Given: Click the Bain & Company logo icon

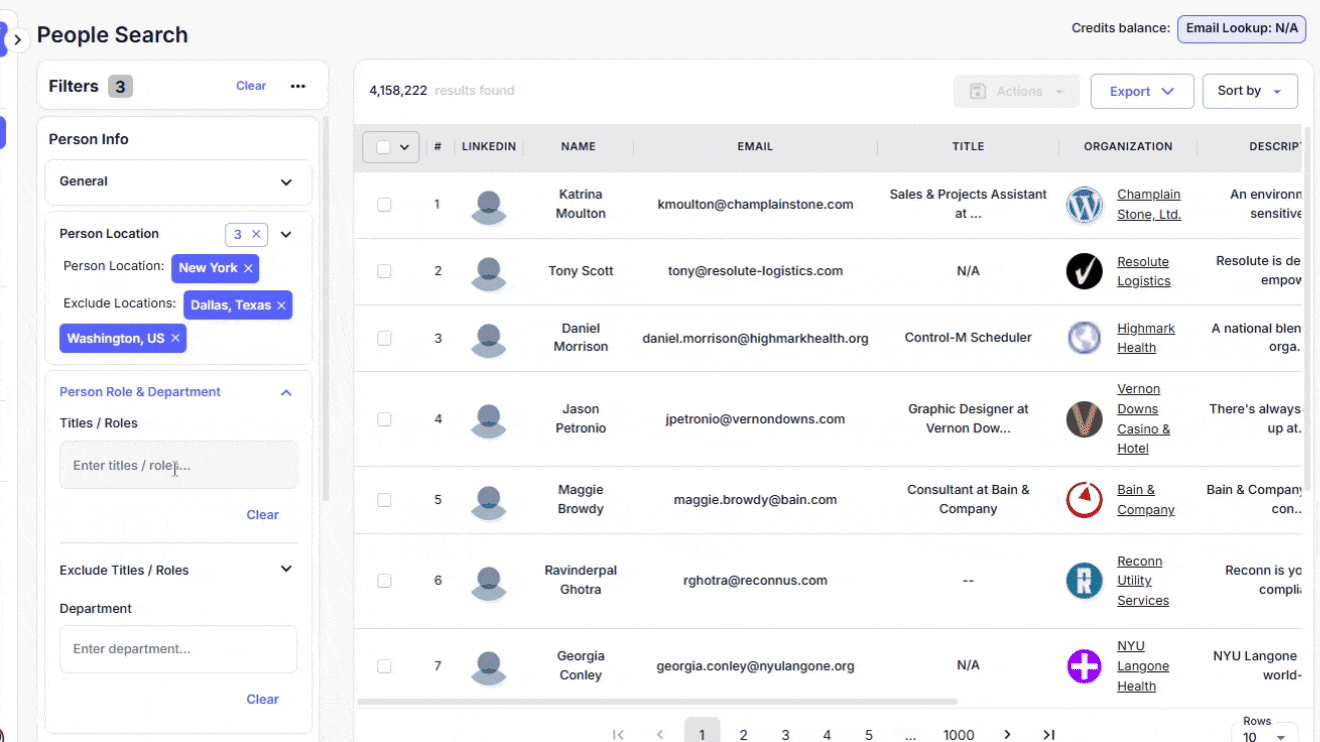Looking at the screenshot, I should [x=1084, y=500].
